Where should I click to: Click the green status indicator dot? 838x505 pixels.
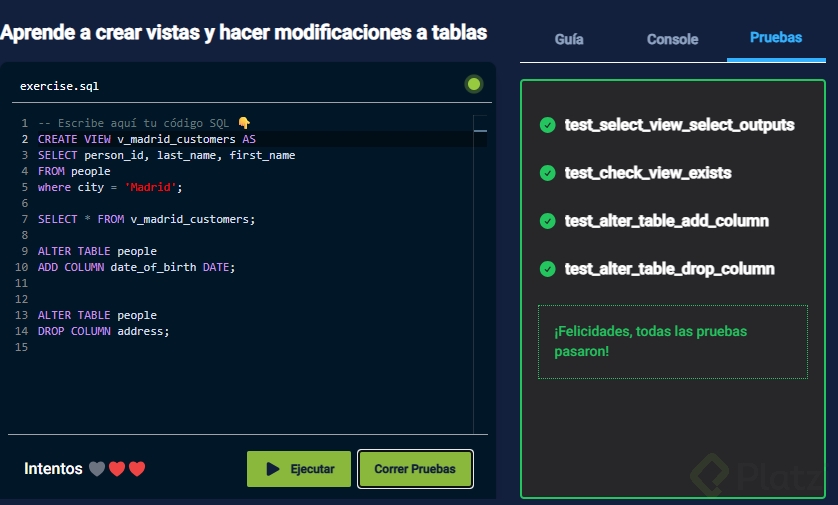[474, 85]
